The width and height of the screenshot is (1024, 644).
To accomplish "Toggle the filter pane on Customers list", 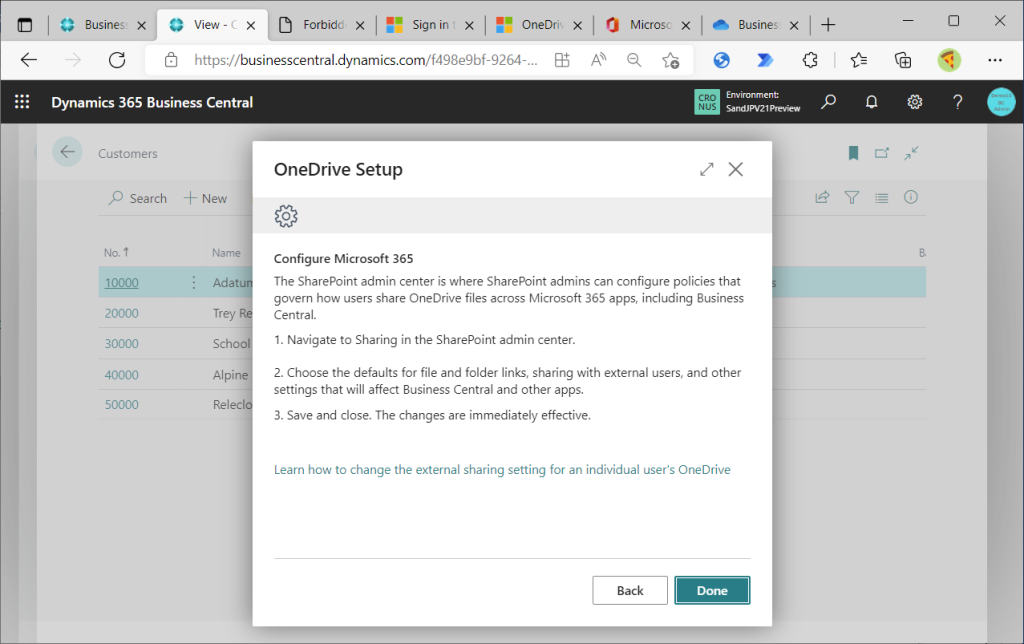I will [x=852, y=197].
